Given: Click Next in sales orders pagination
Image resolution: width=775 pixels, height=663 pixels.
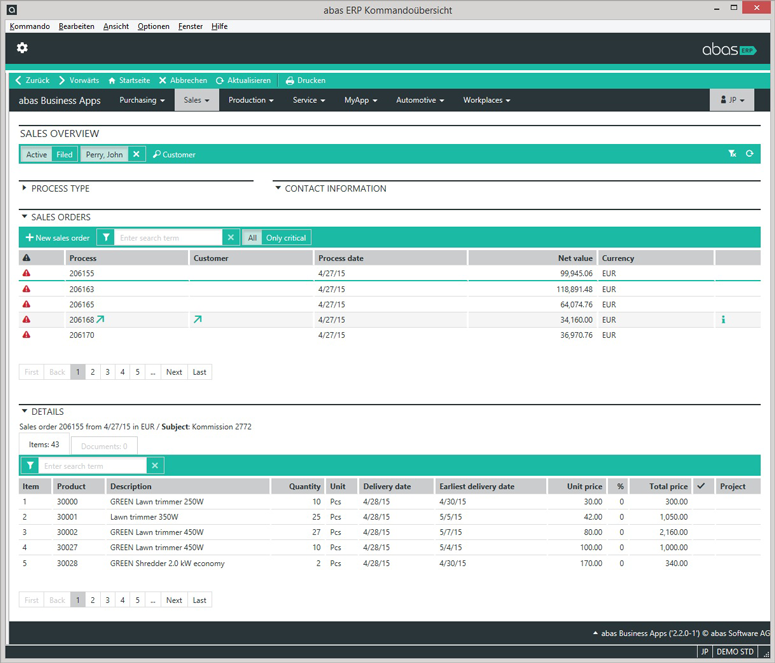Looking at the screenshot, I should click(174, 372).
